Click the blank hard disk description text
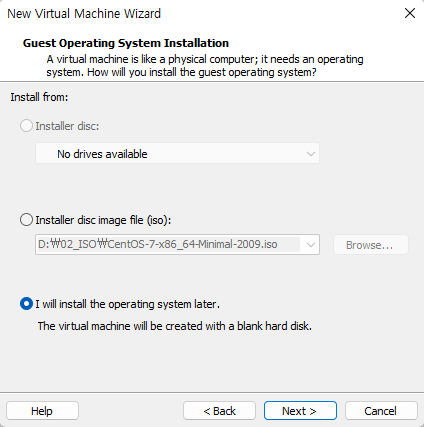424x427 pixels. 175,326
